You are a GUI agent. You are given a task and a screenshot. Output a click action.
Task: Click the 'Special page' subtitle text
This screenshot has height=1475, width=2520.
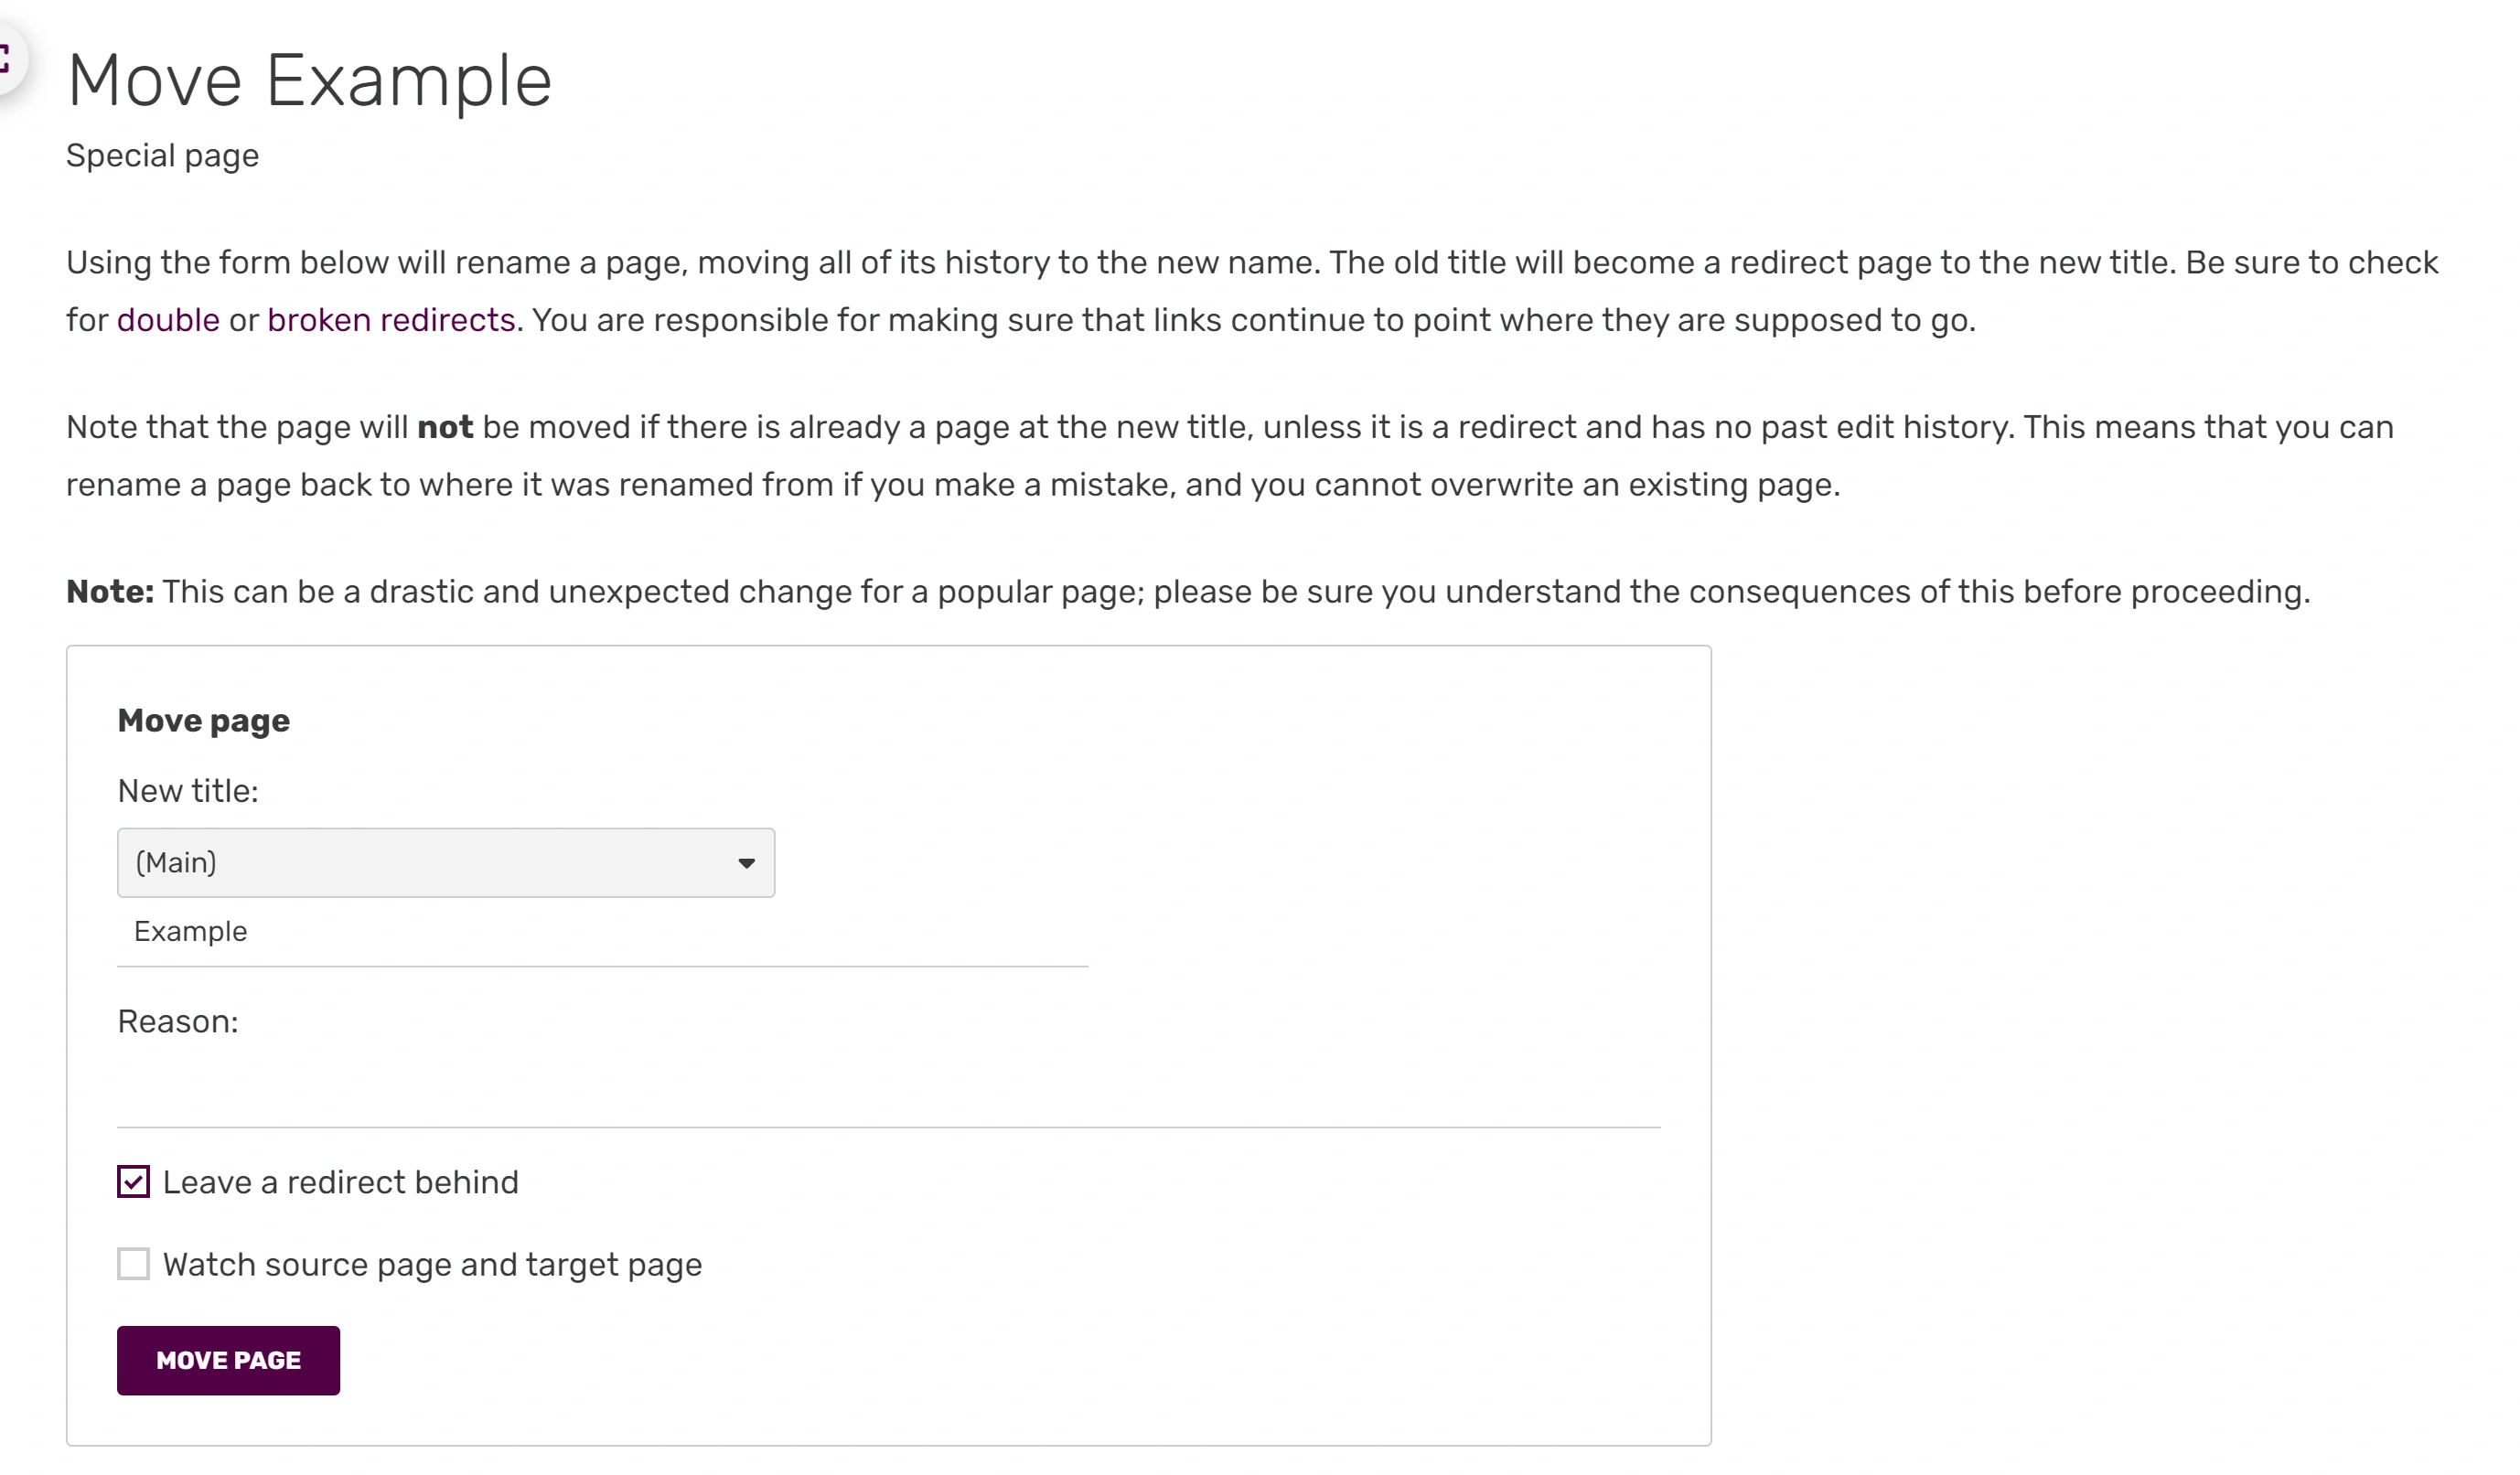(162, 156)
